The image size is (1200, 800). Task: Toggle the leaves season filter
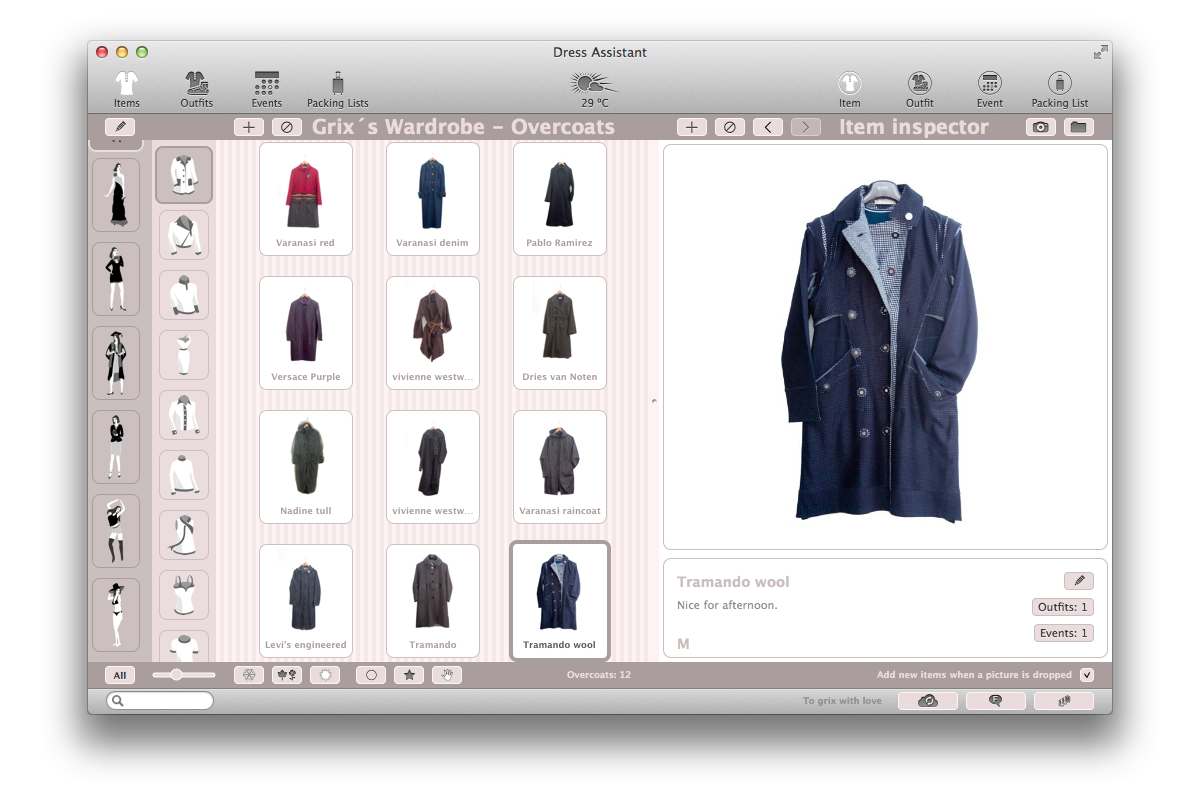[x=287, y=675]
